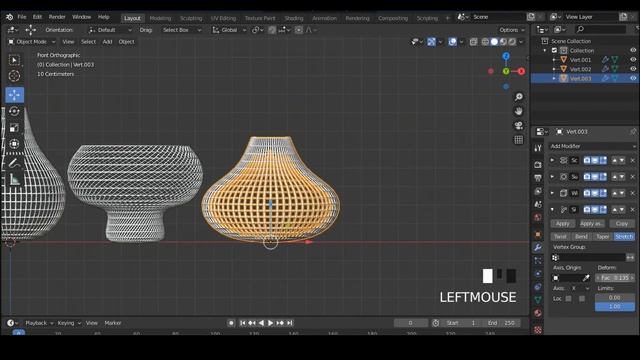
Task: Select the Cursor tool
Action: (x=14, y=76)
